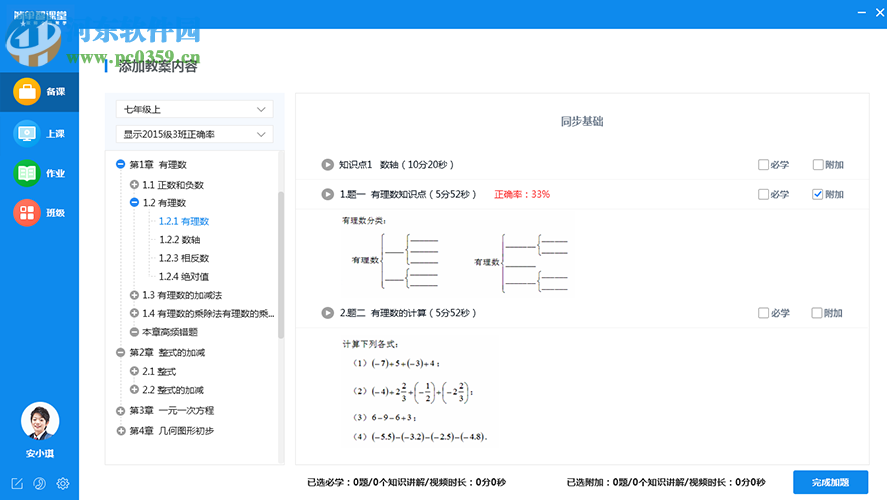Click the 正确率：33% text
Viewport: 887px width, 500px height.
[522, 195]
